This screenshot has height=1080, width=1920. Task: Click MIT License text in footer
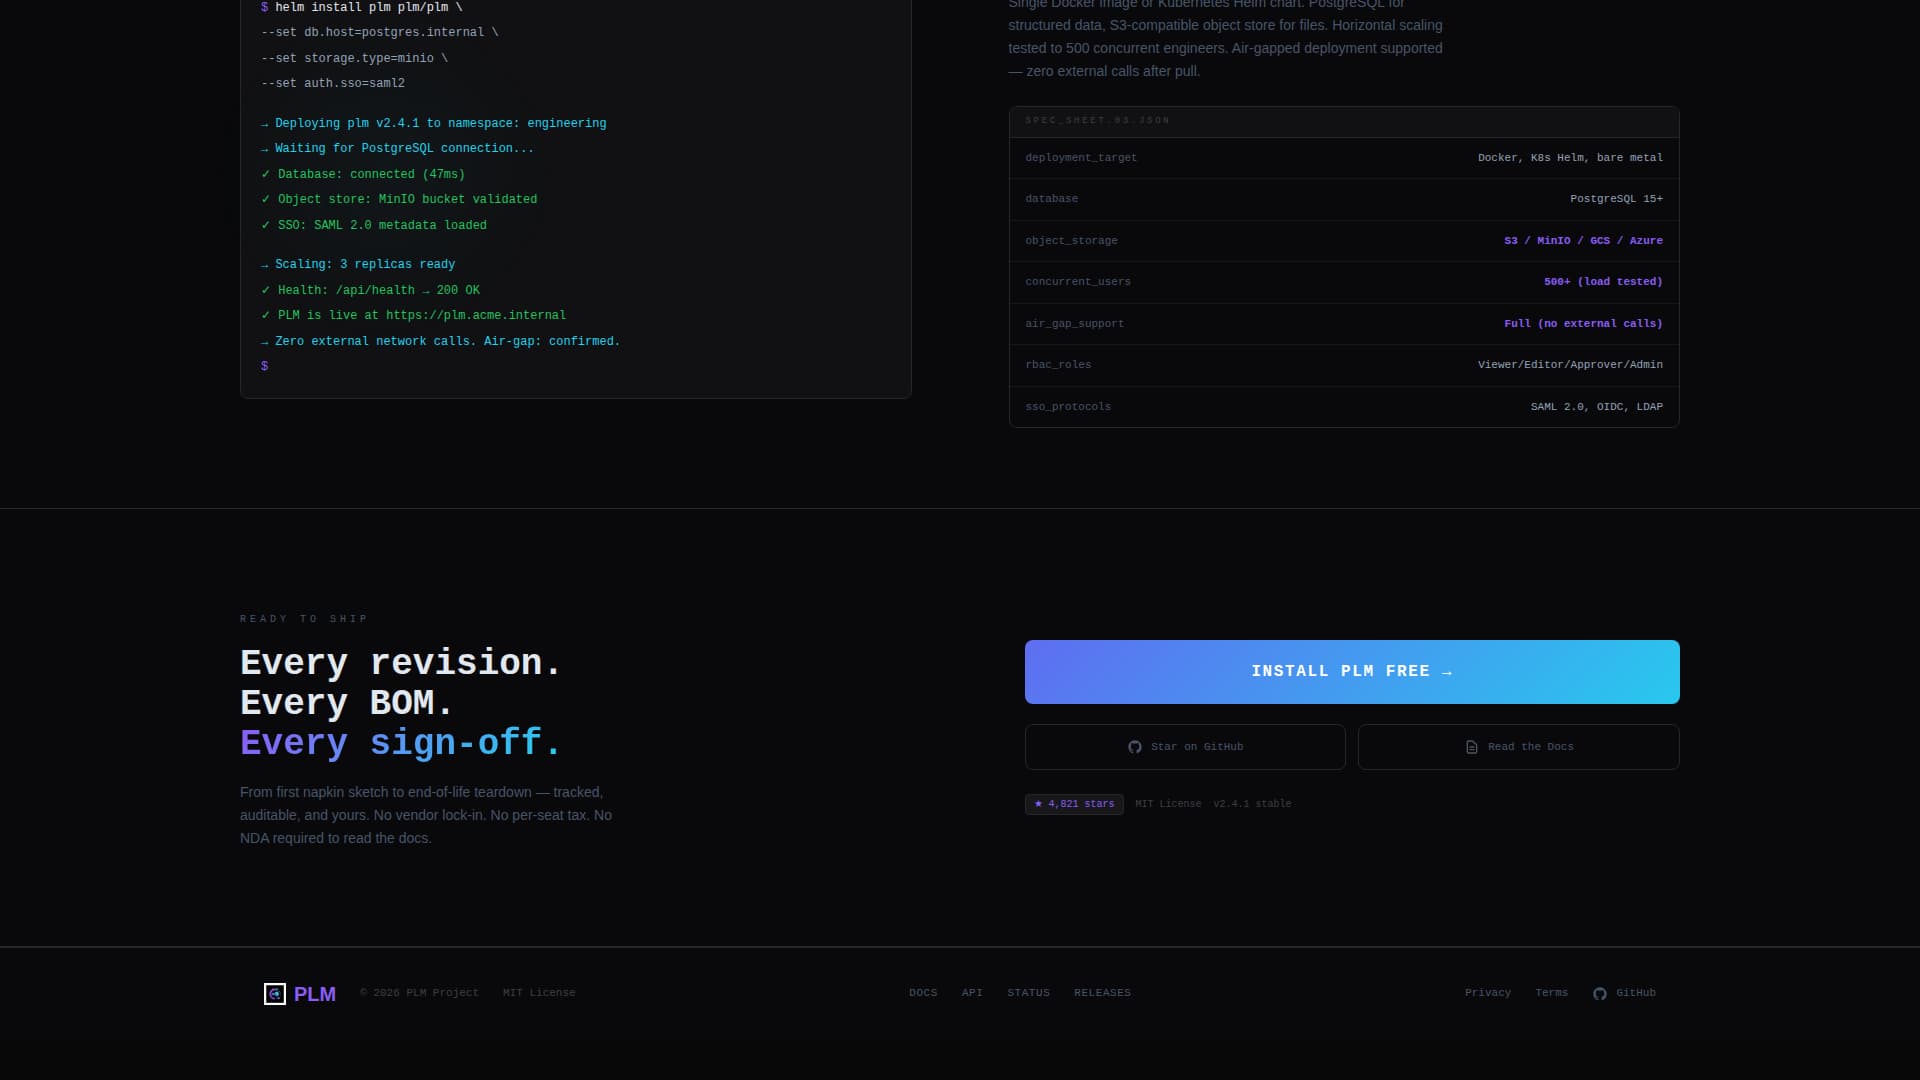point(539,993)
